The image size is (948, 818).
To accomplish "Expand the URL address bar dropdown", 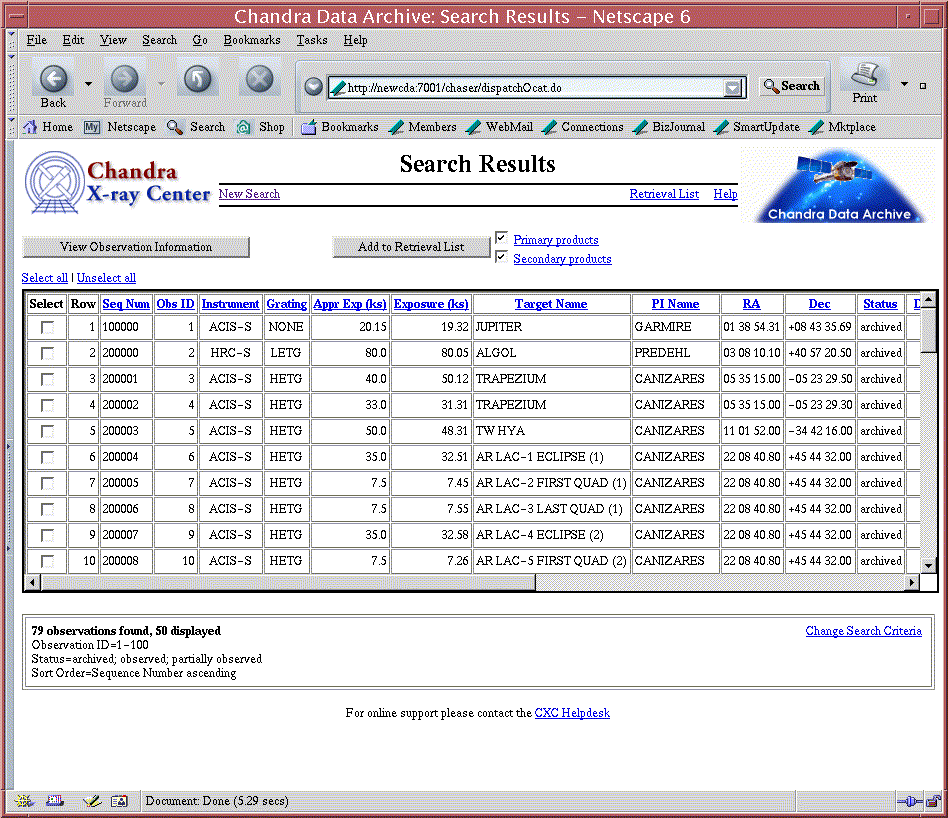I will (734, 88).
